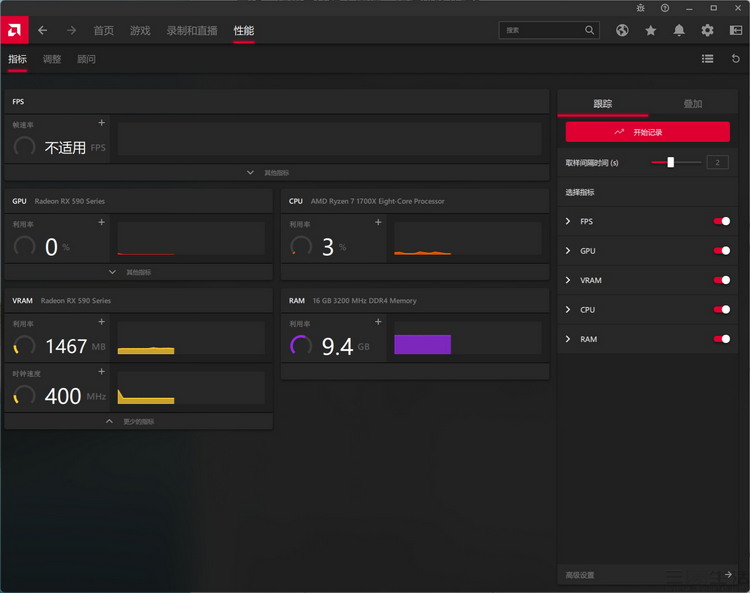Open the web browser globe icon
The height and width of the screenshot is (593, 750).
[622, 31]
